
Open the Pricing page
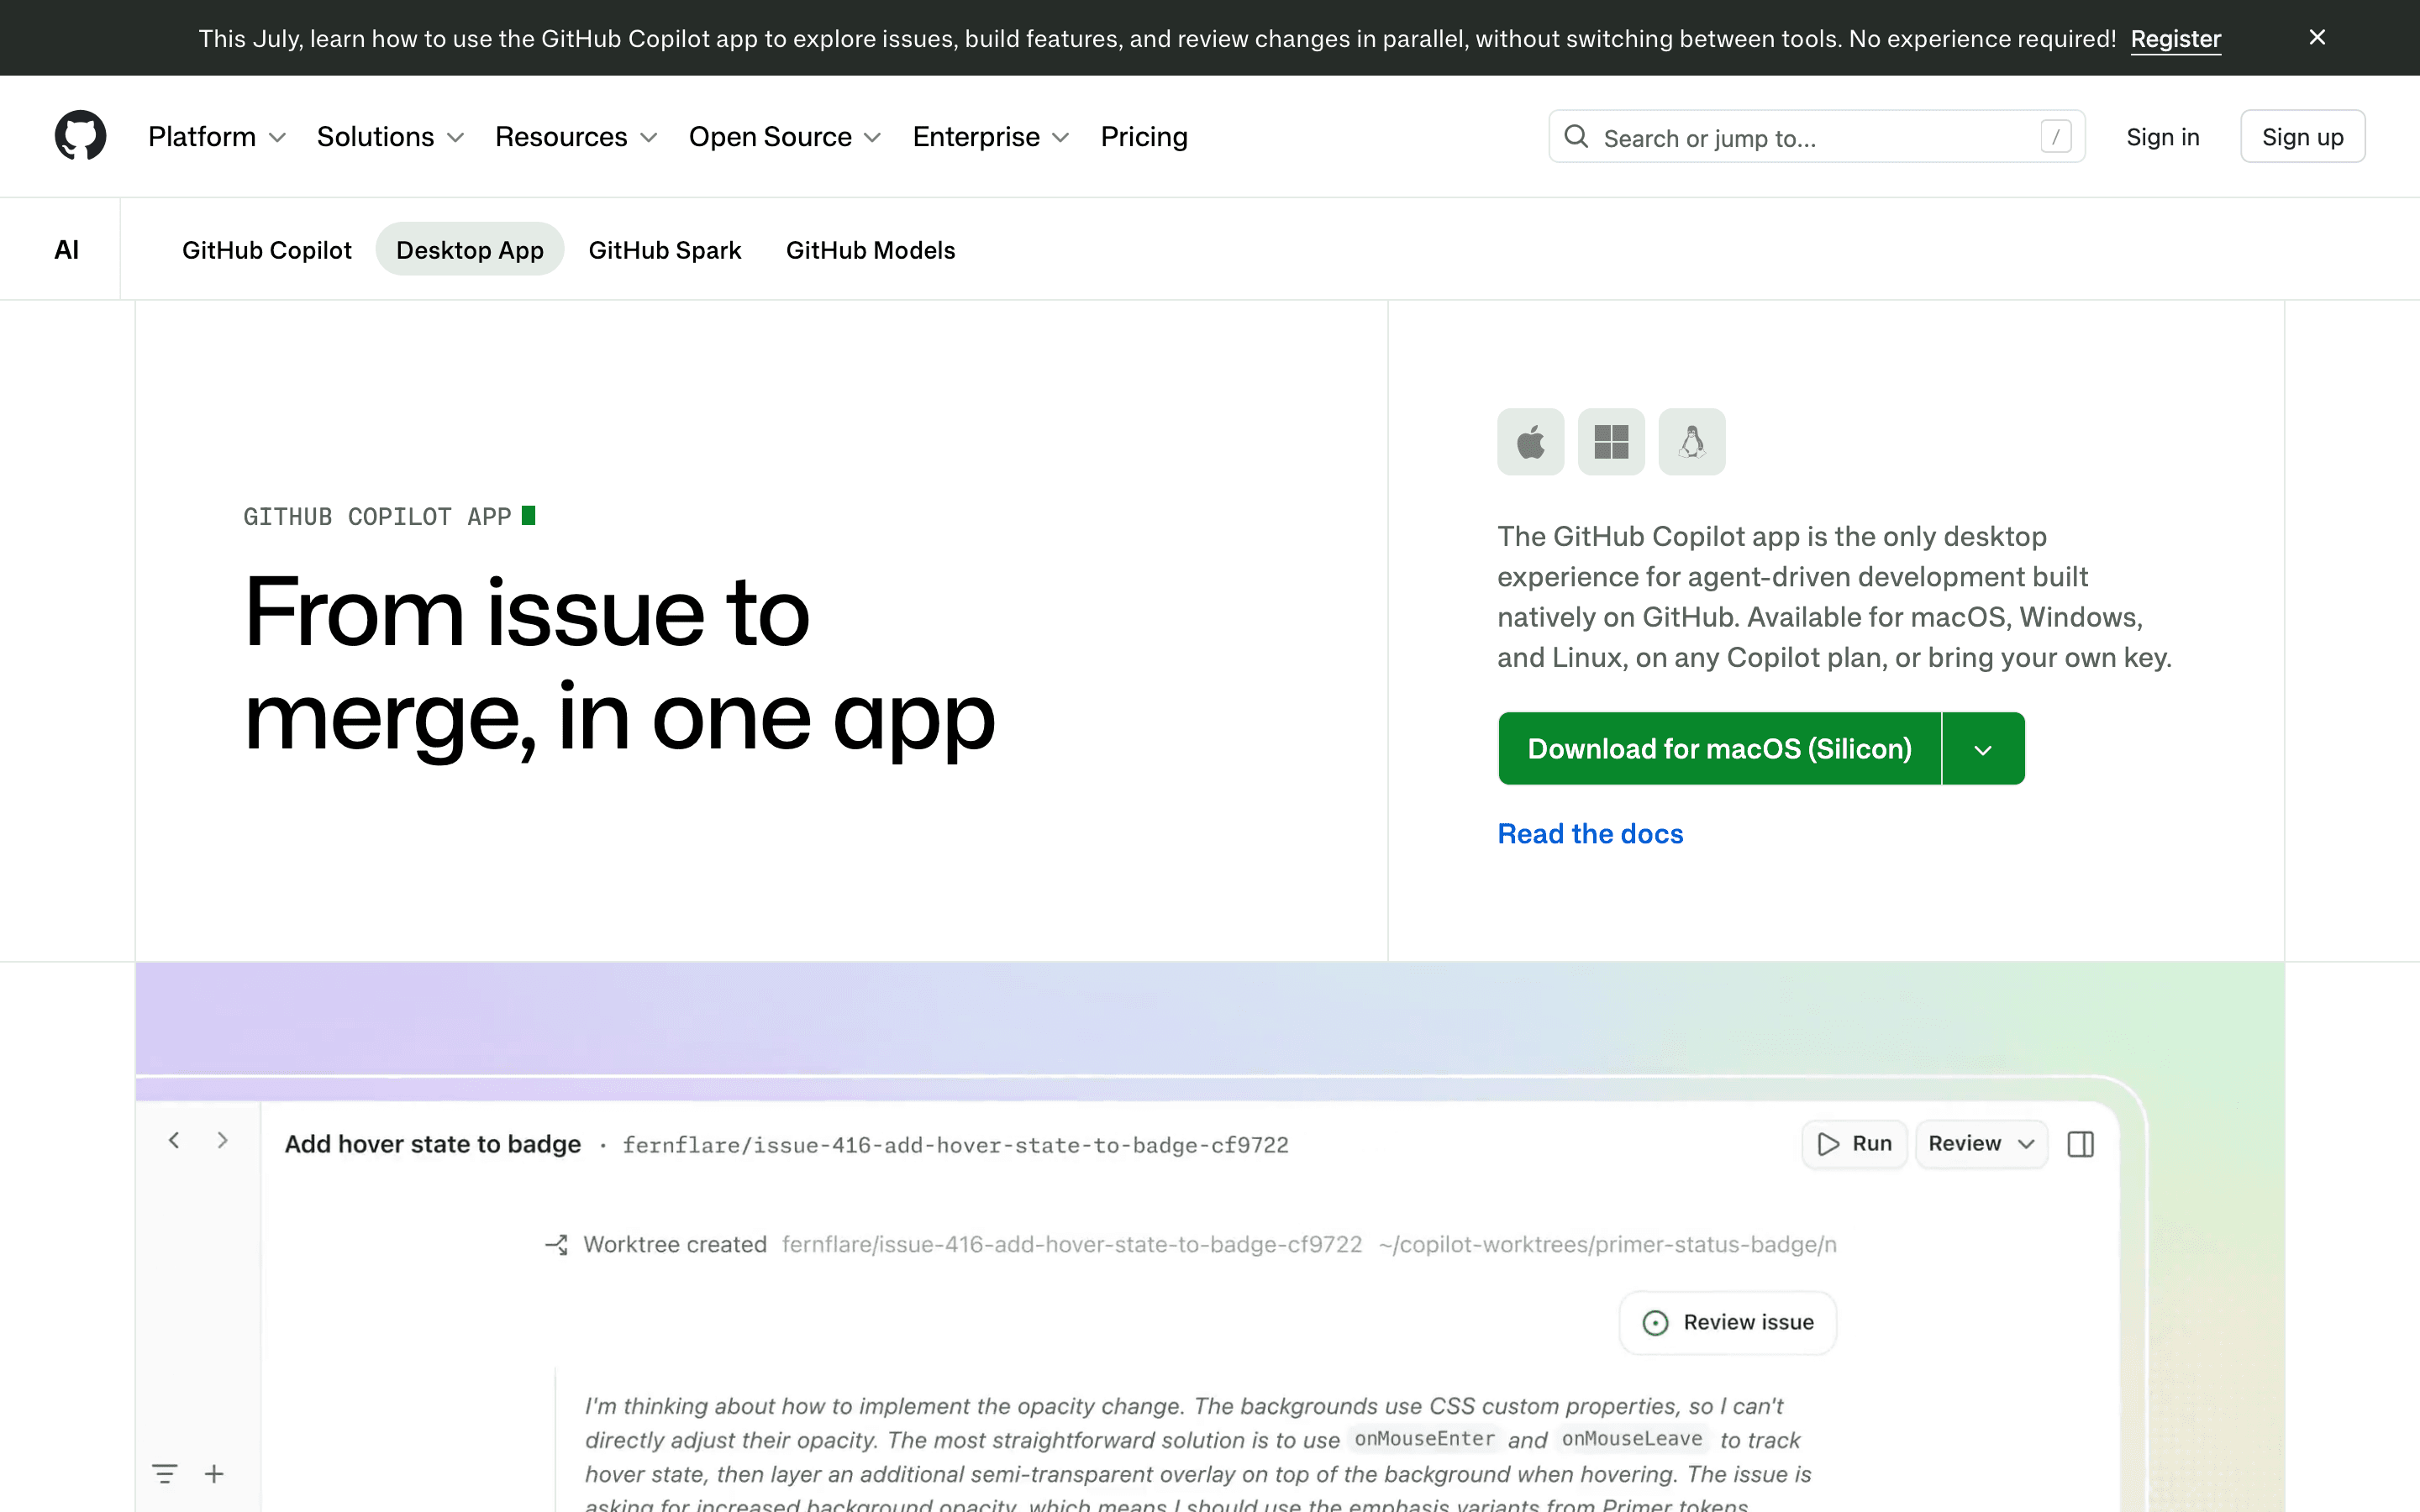click(1144, 136)
